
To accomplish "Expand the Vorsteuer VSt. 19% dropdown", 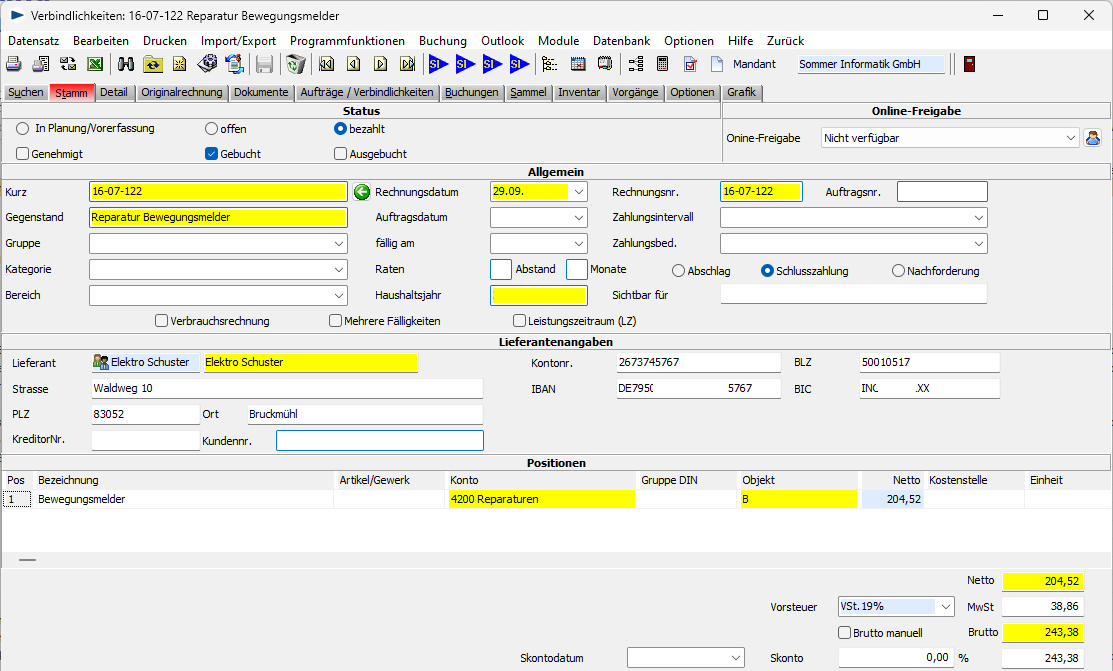I will click(x=946, y=606).
